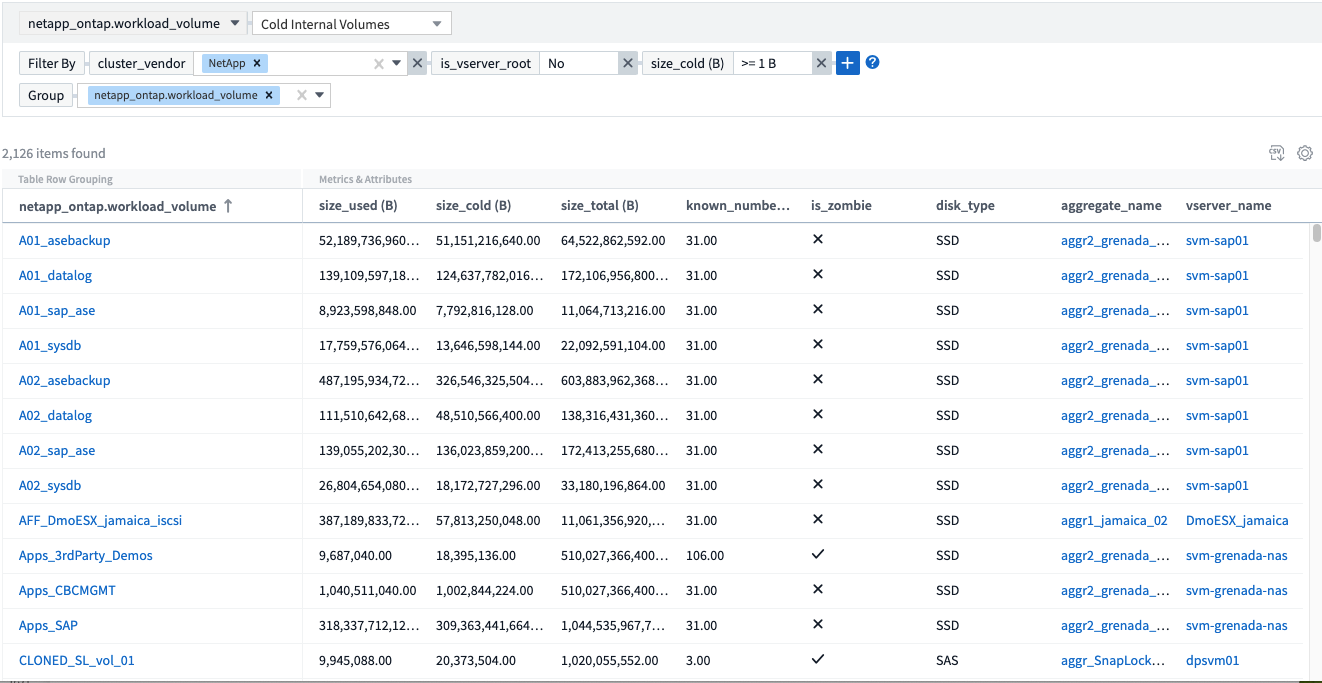This screenshot has height=683, width=1322.
Task: Open table settings gear icon
Action: coord(1304,153)
